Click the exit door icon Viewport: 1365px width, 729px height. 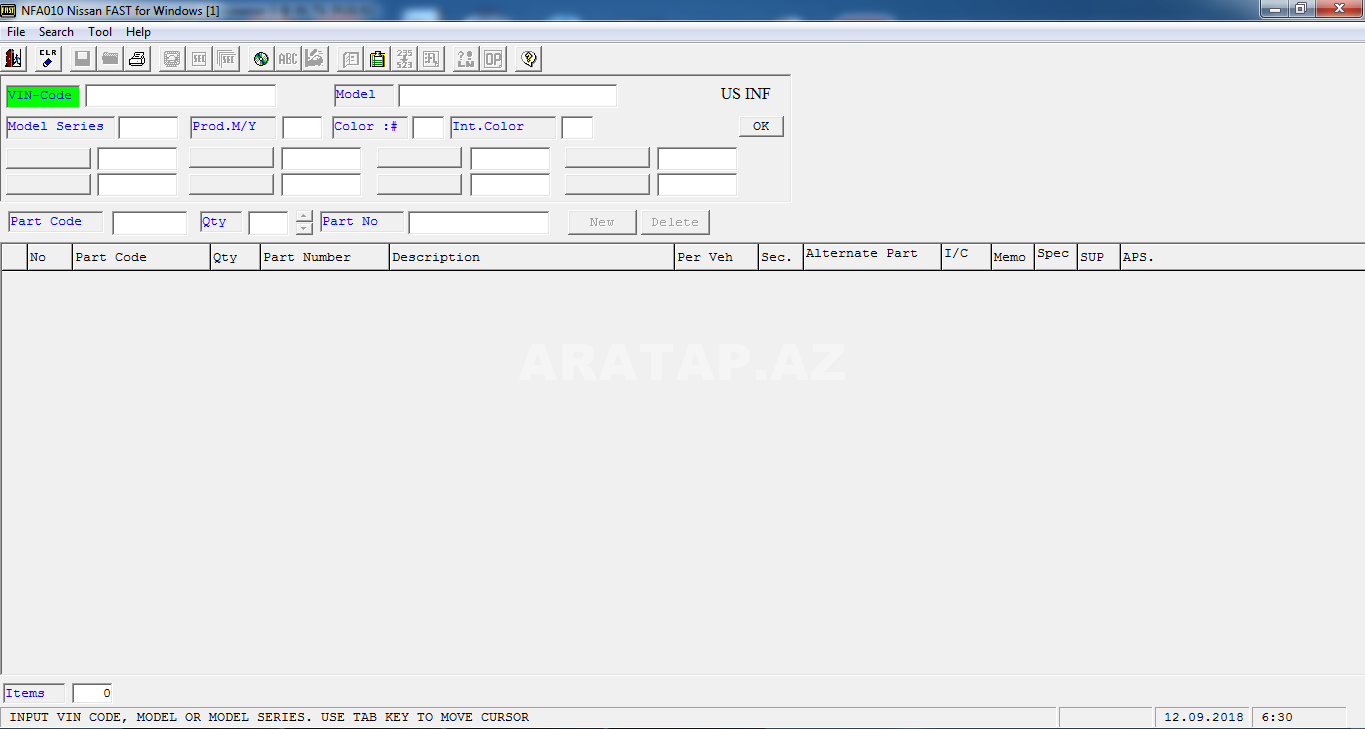point(15,59)
